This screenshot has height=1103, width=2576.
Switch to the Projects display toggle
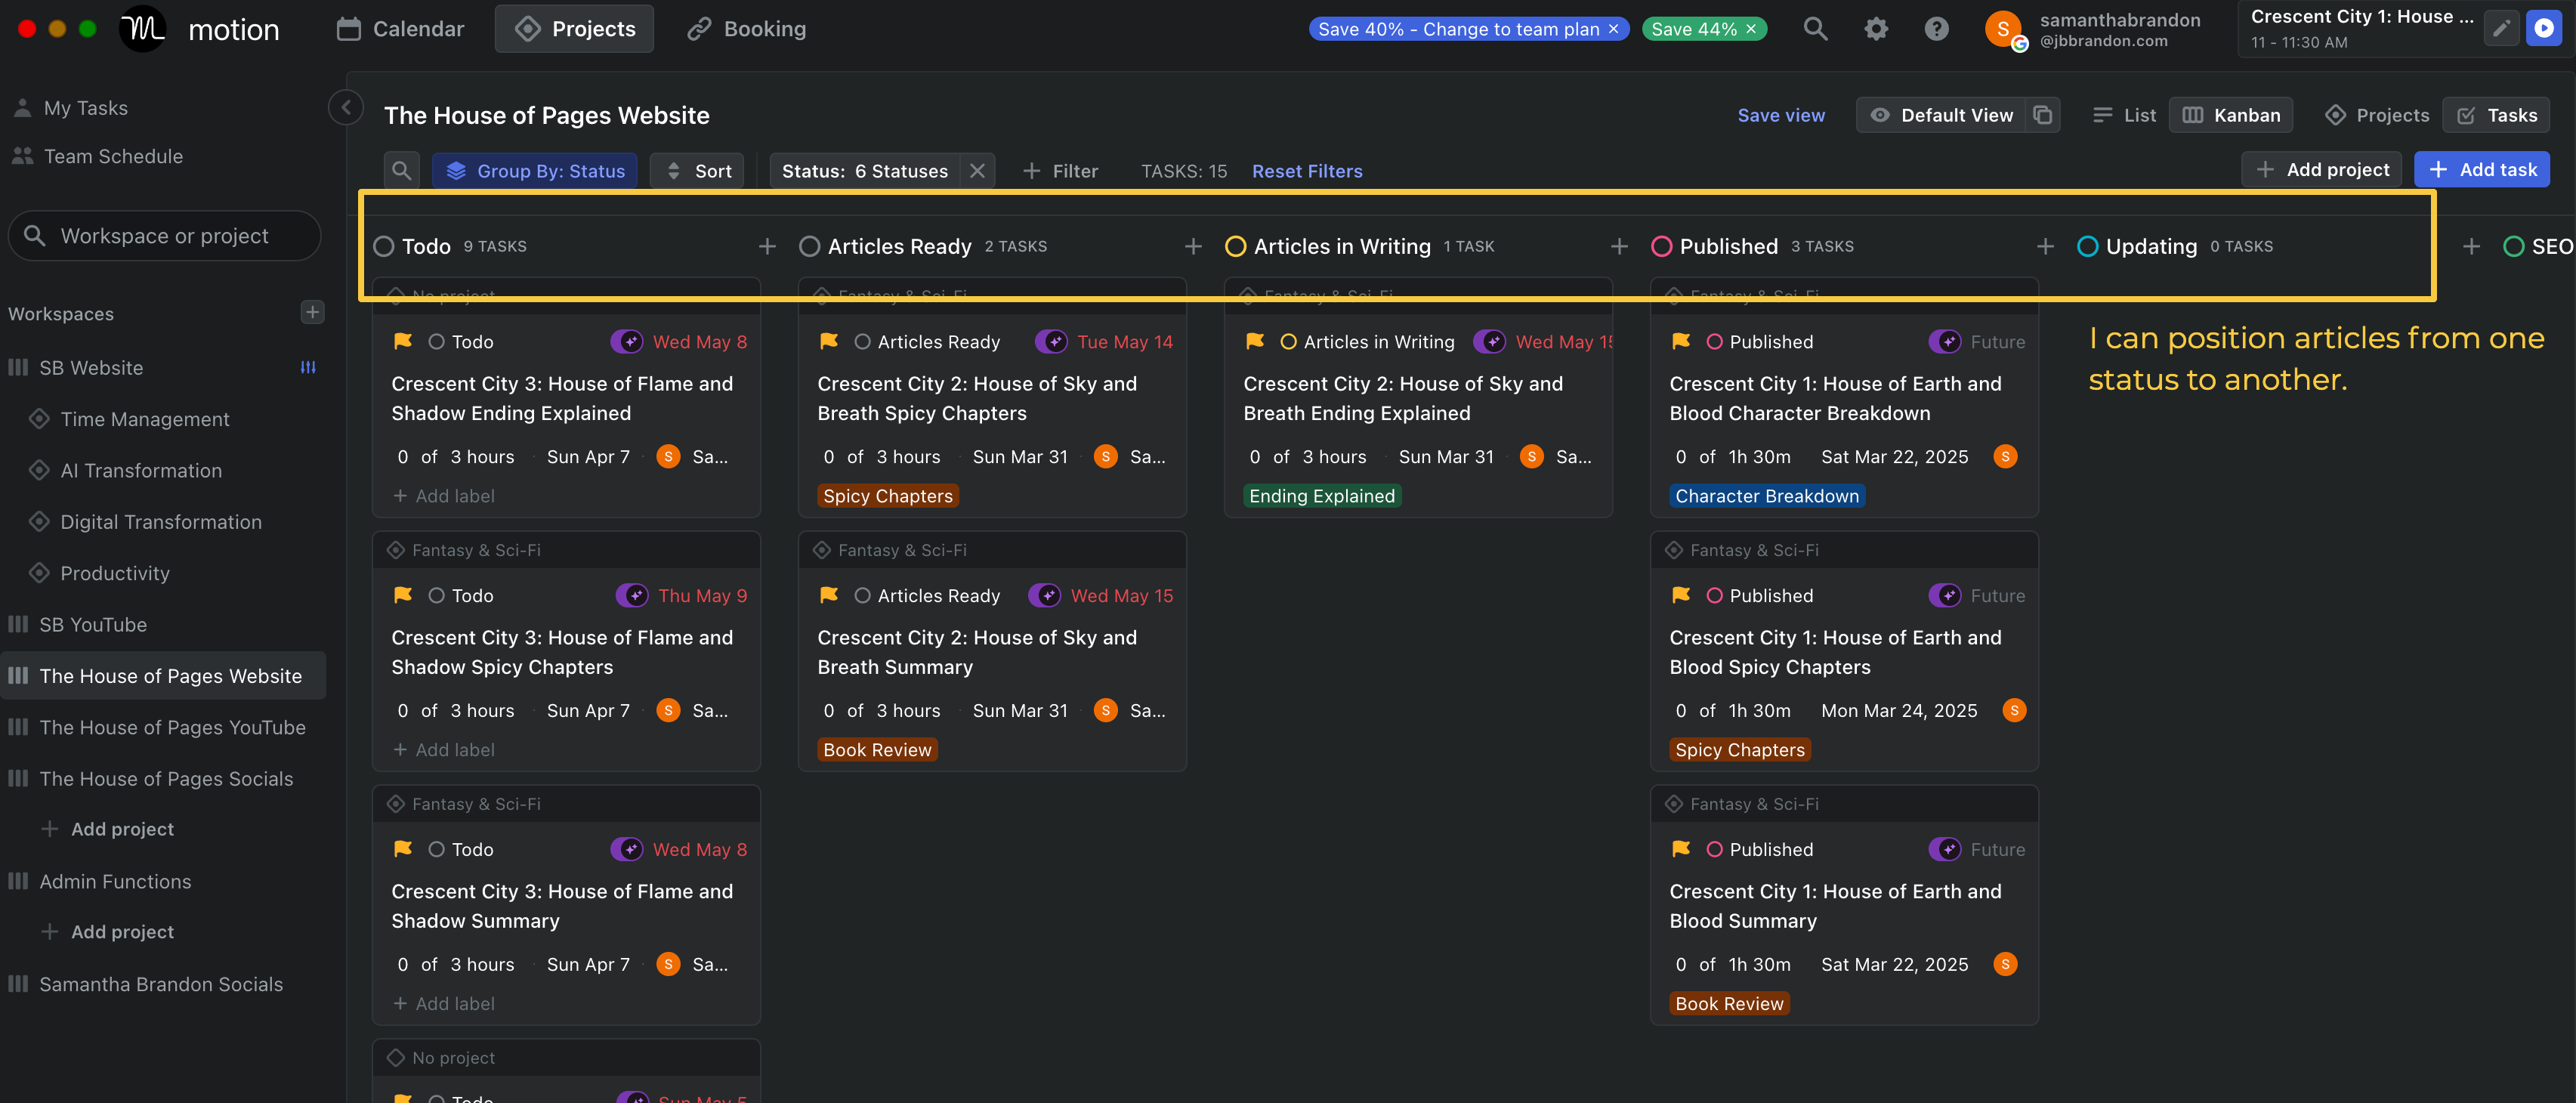2376,115
